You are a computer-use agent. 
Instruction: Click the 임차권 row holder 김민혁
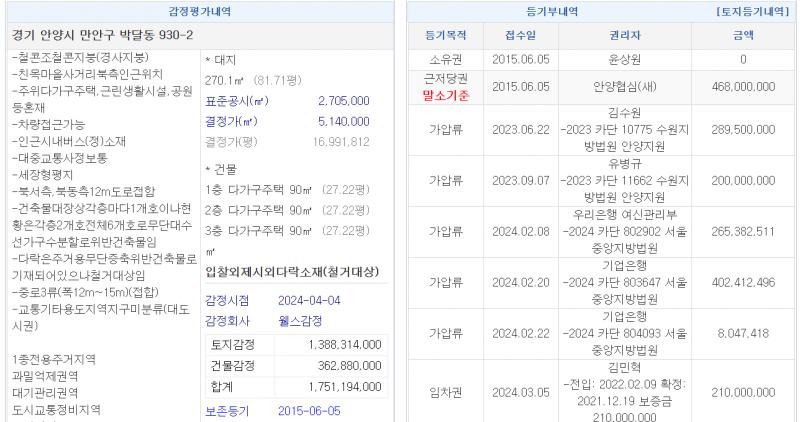pyautogui.click(x=624, y=367)
